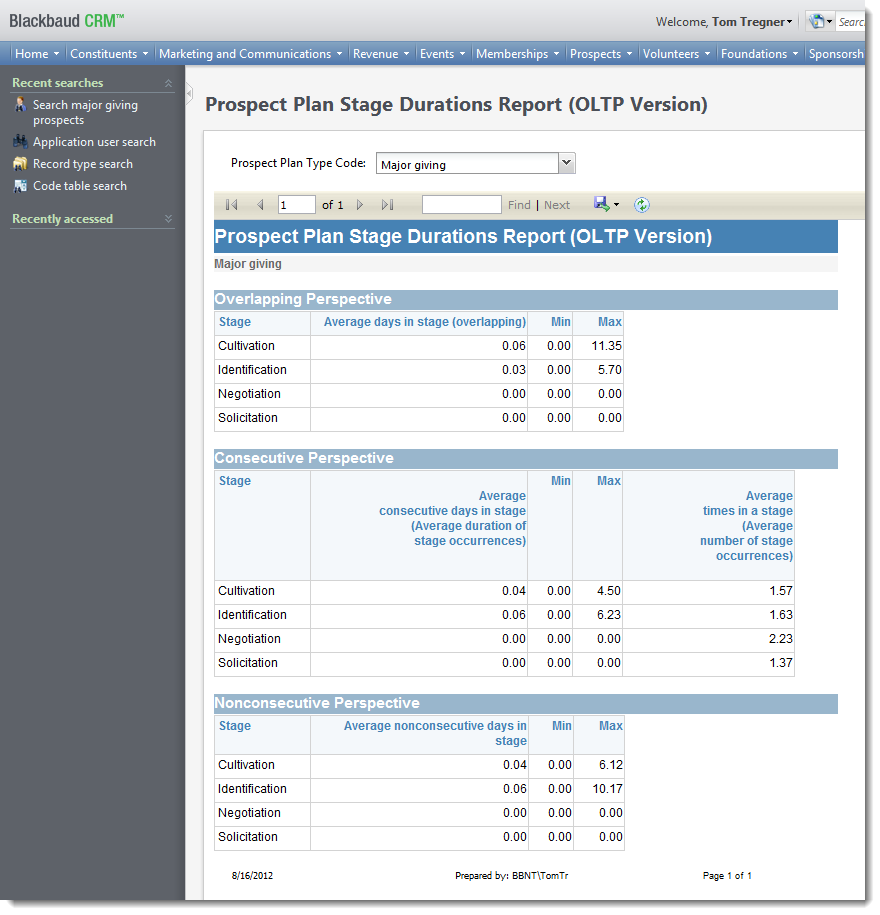The width and height of the screenshot is (880, 915).
Task: Click the Next link in report toolbar
Action: tap(557, 205)
